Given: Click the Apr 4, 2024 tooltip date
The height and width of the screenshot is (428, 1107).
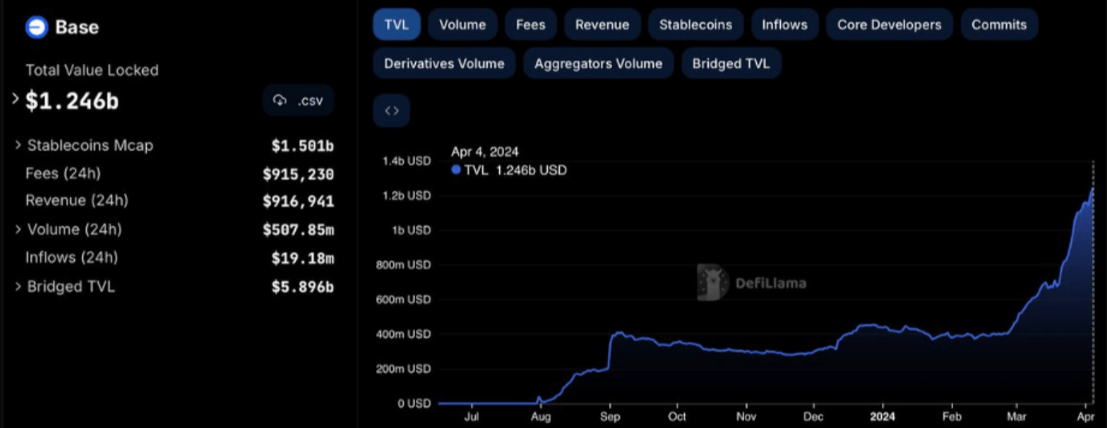Looking at the screenshot, I should click(x=485, y=152).
